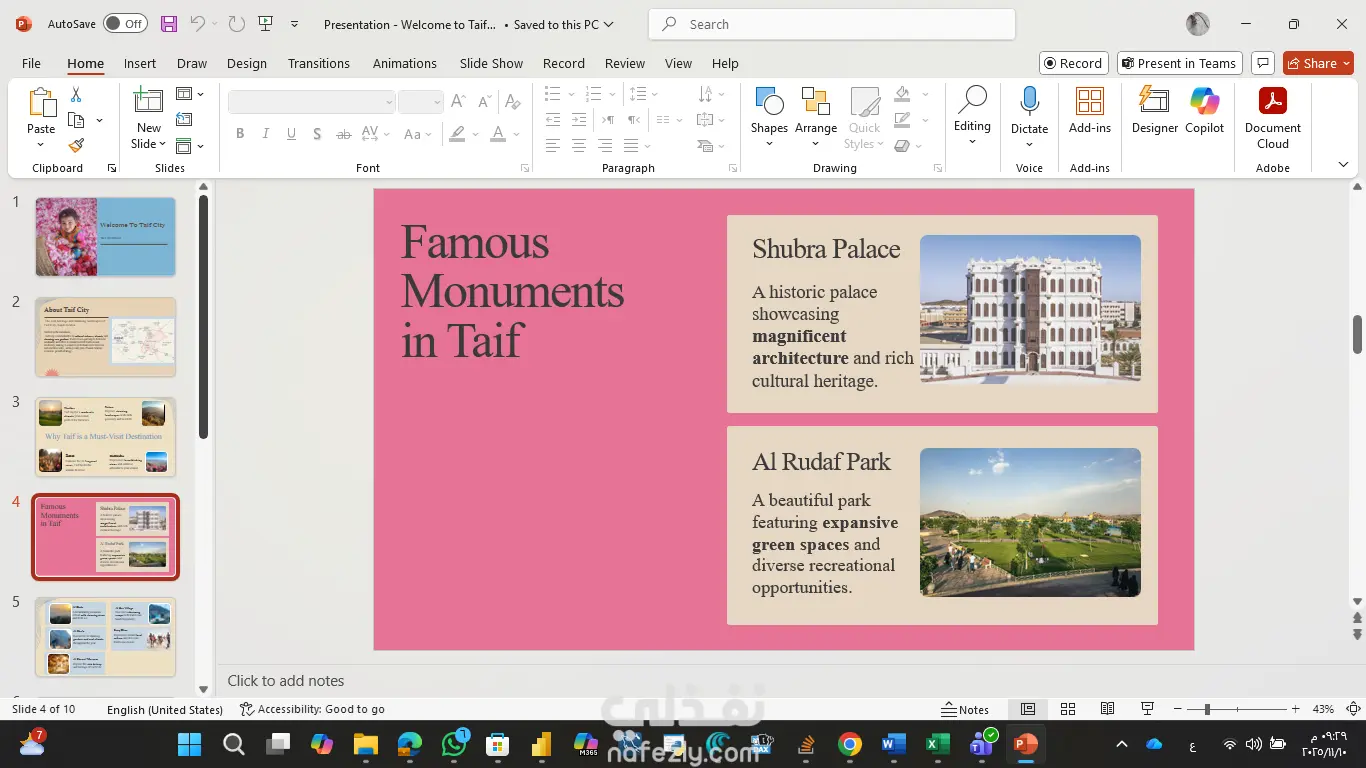Viewport: 1366px width, 768px height.
Task: Switch to Slide Sorter view
Action: (1067, 709)
